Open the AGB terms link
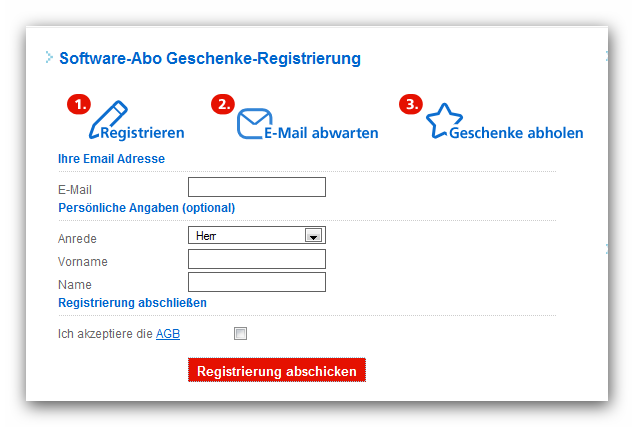The height and width of the screenshot is (427, 634). tap(167, 333)
